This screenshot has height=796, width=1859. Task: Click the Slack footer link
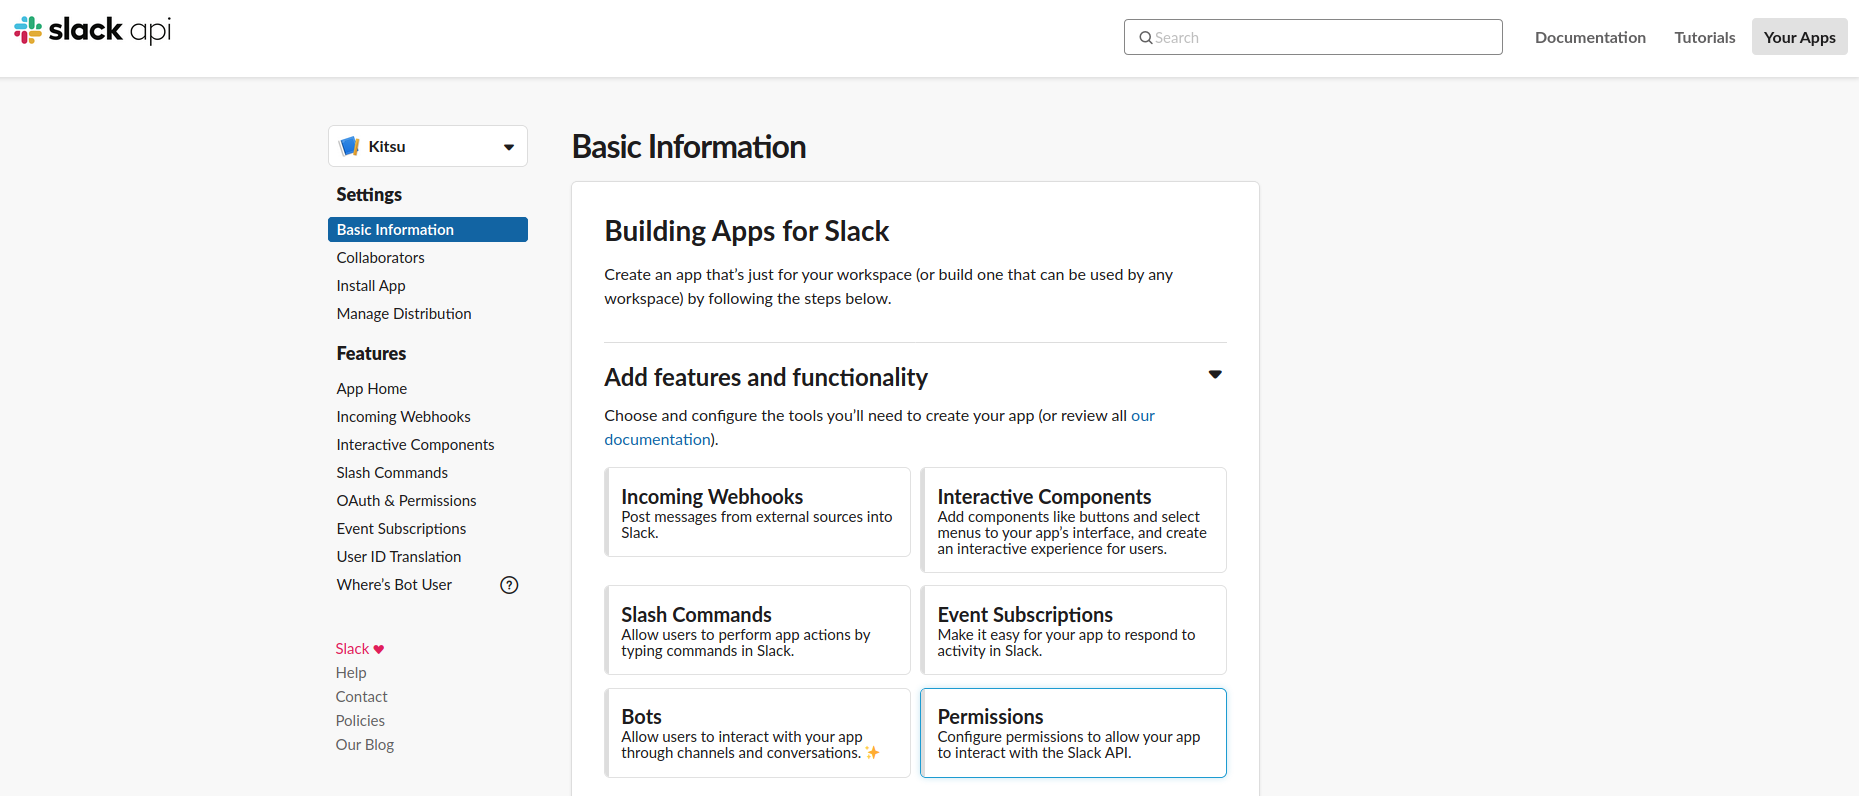(352, 649)
